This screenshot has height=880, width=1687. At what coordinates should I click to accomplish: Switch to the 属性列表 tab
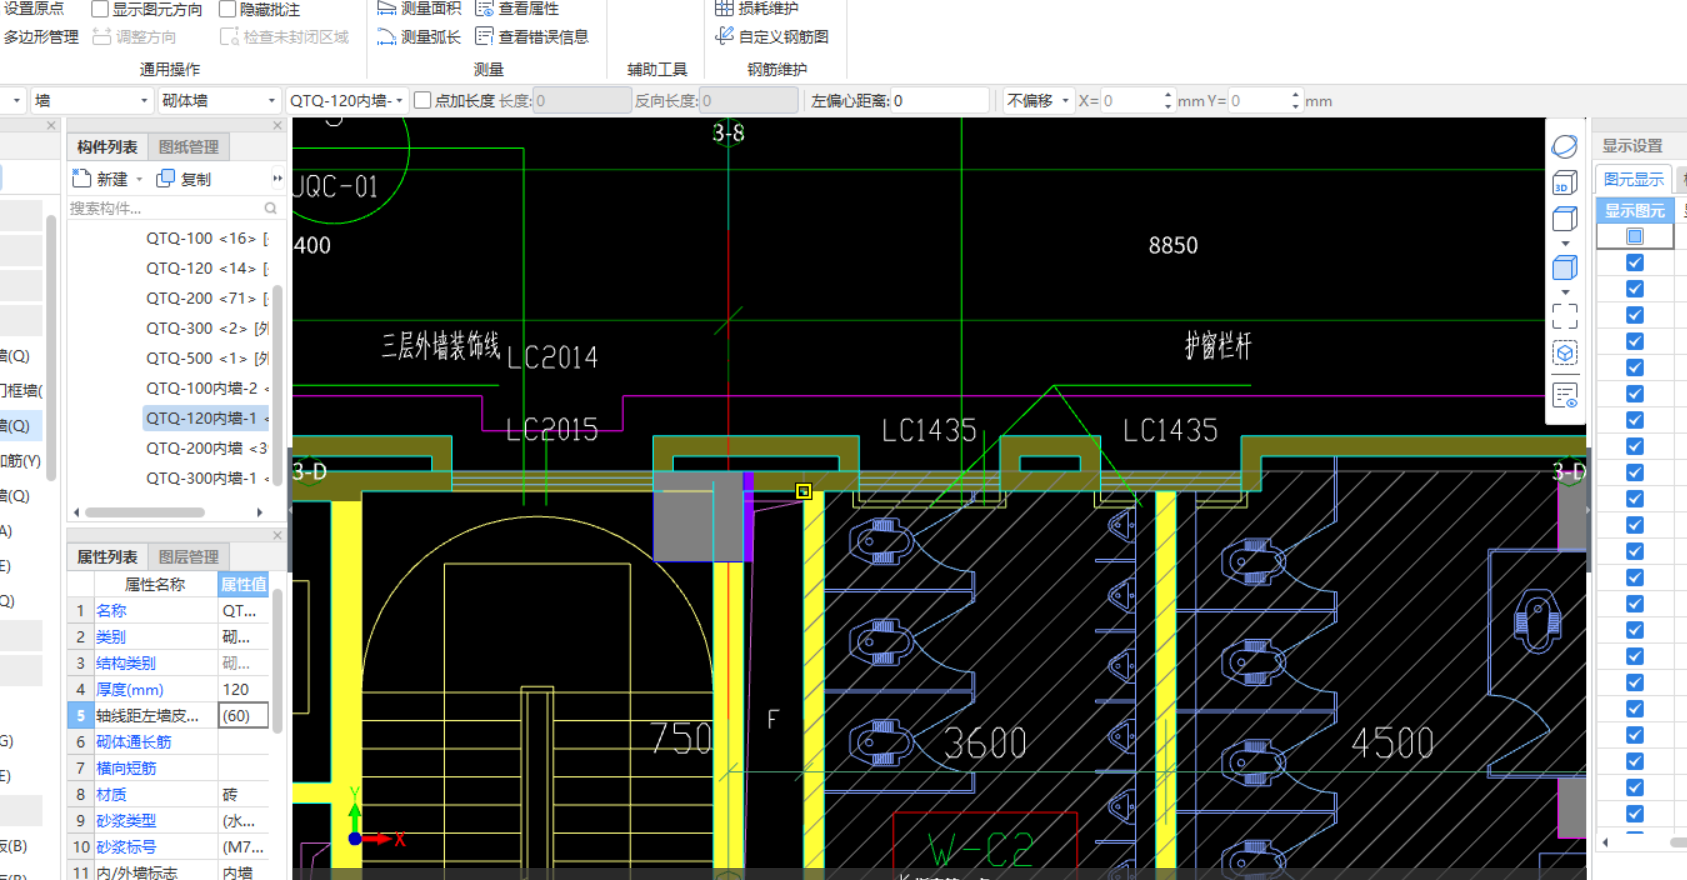click(107, 557)
